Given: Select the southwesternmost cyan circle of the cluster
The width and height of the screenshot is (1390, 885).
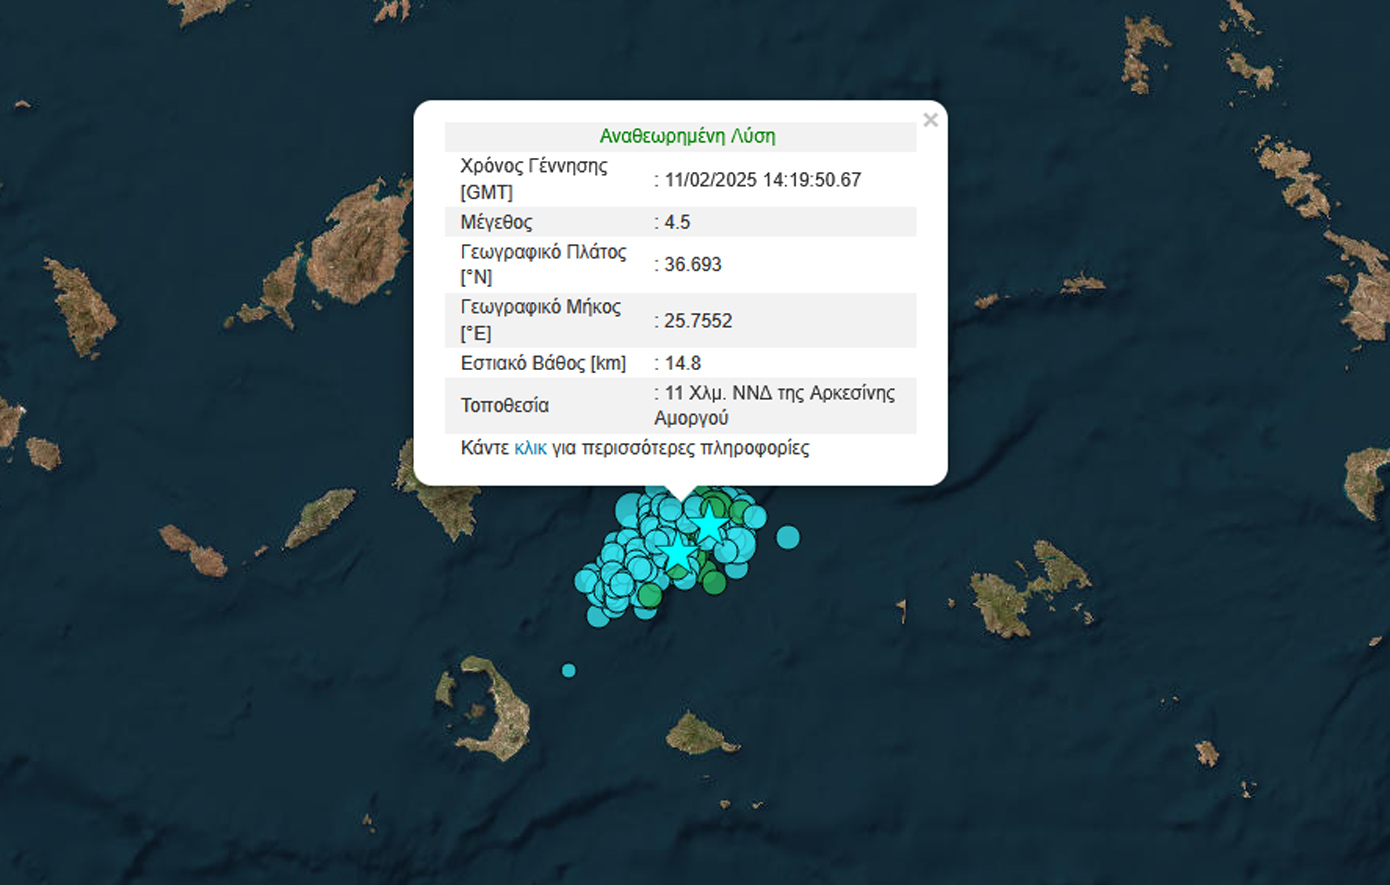Looking at the screenshot, I should click(598, 616).
